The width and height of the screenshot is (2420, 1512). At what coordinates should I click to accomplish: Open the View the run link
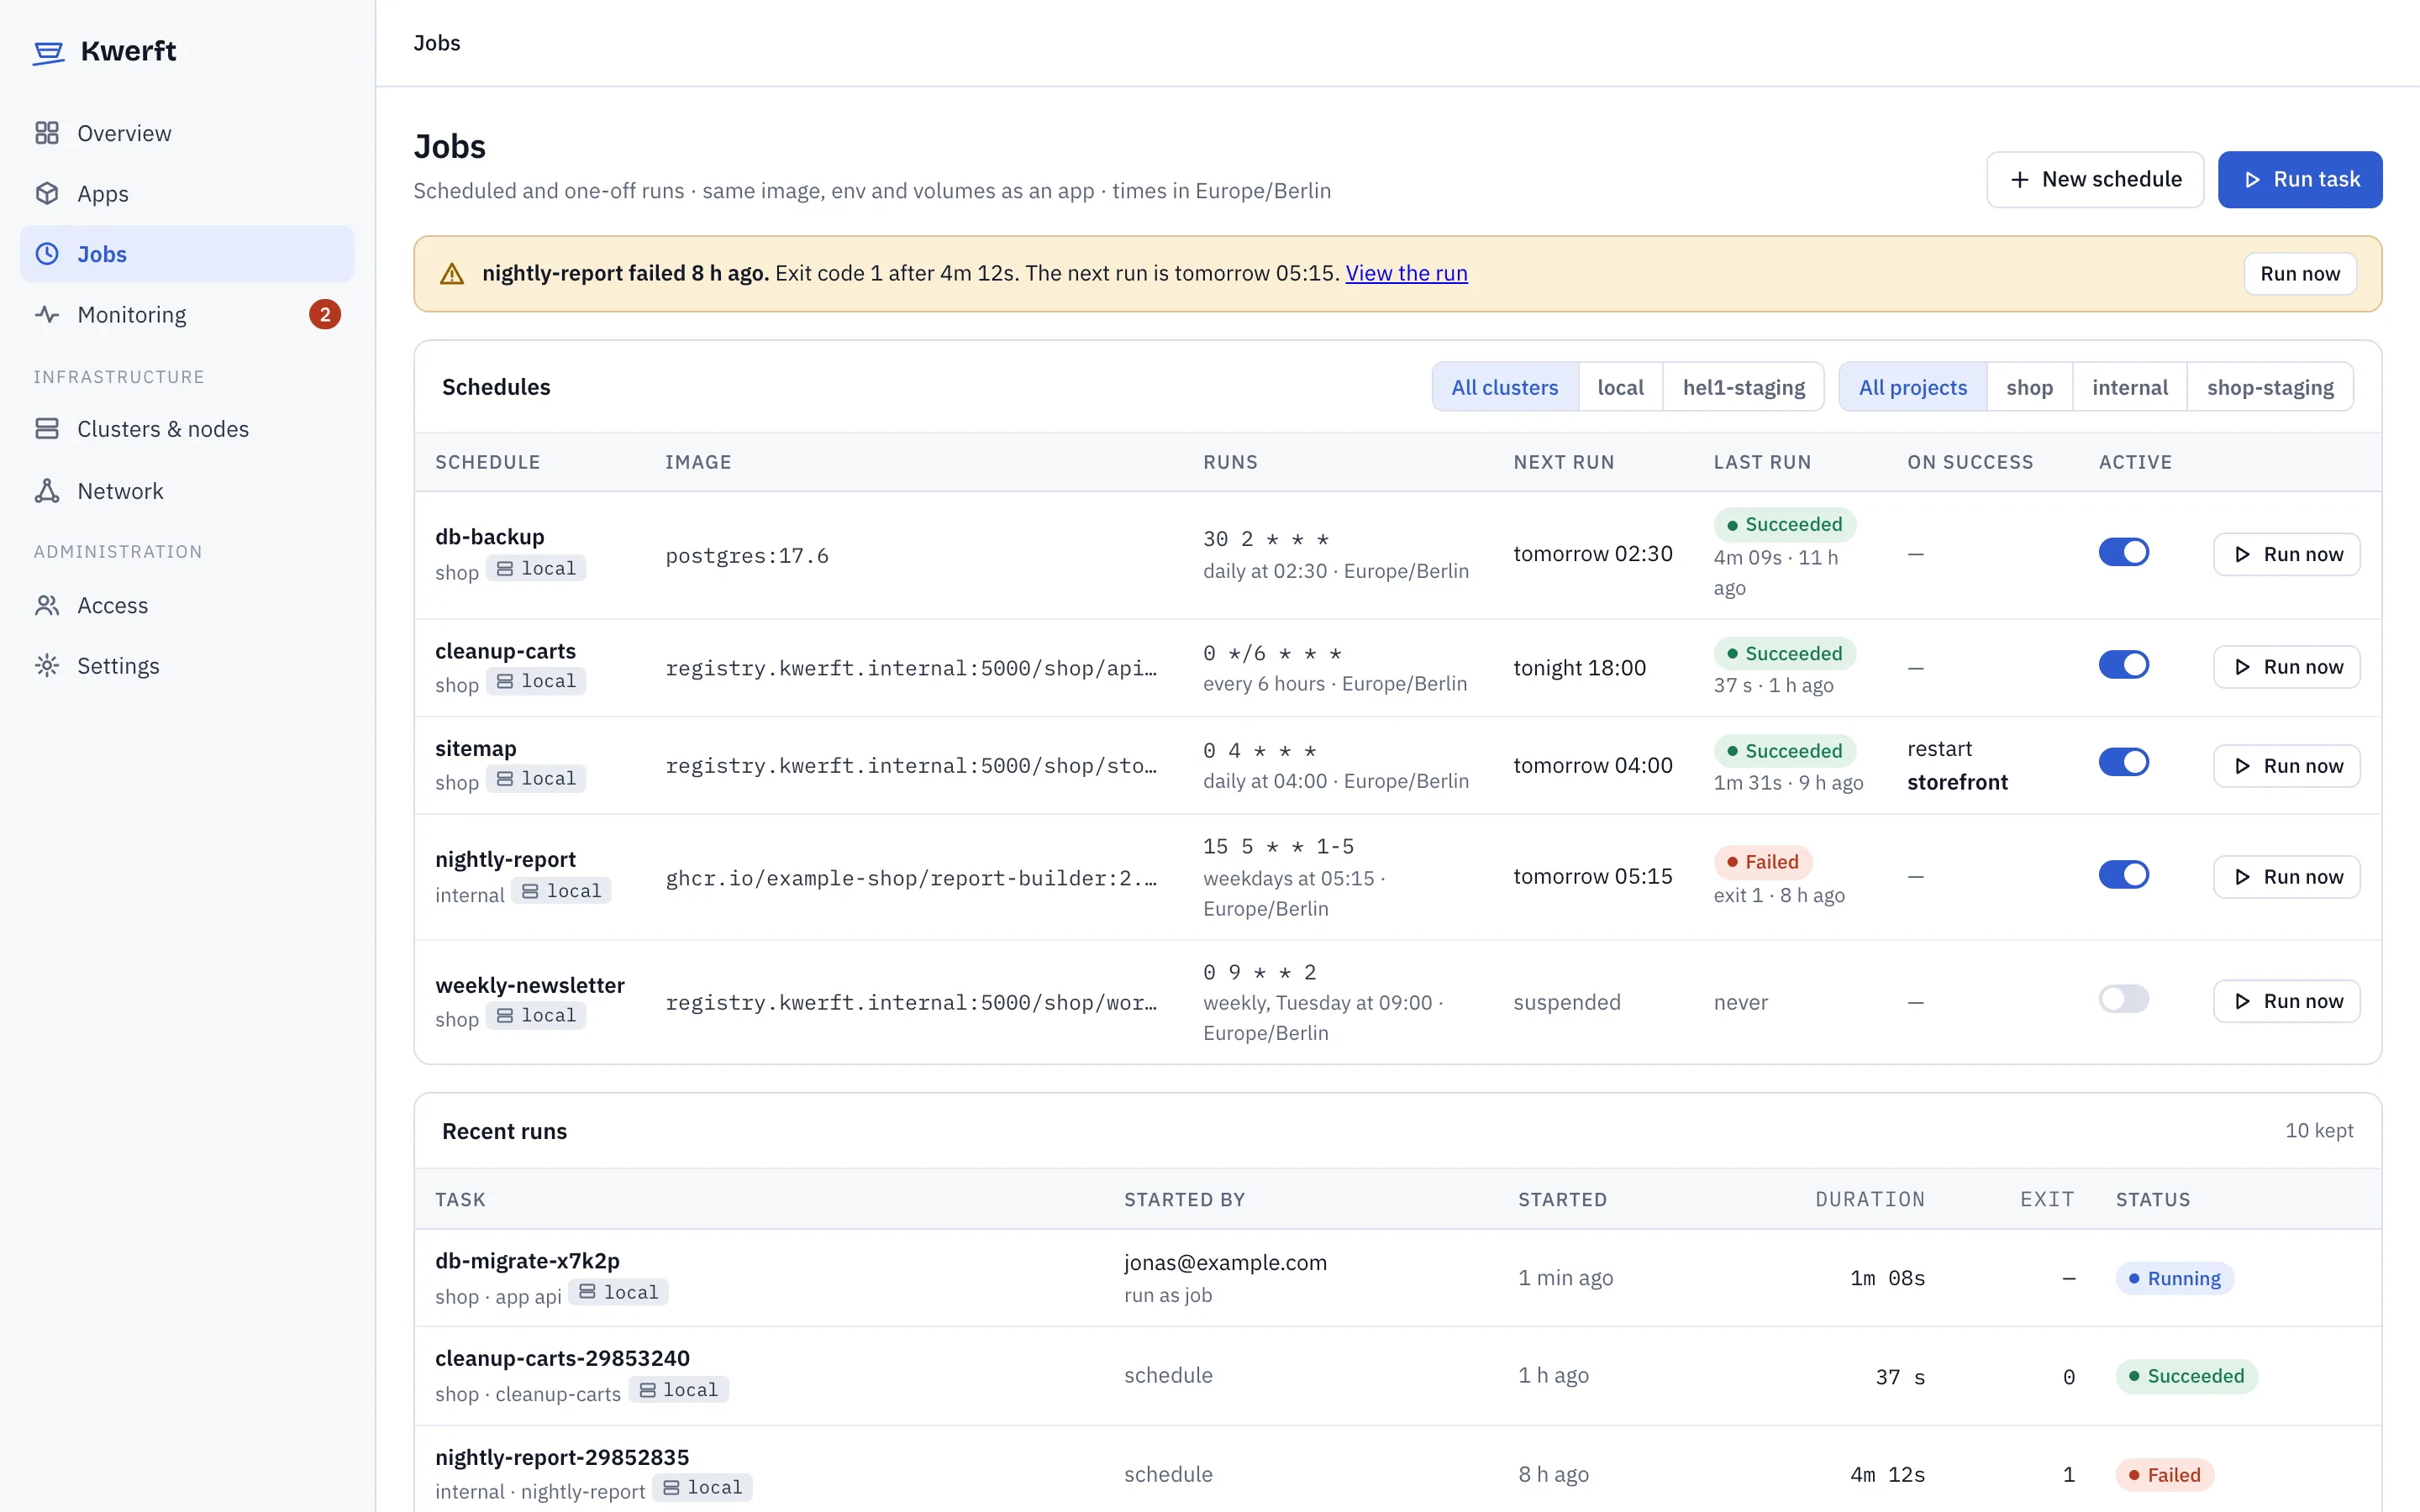pos(1406,273)
